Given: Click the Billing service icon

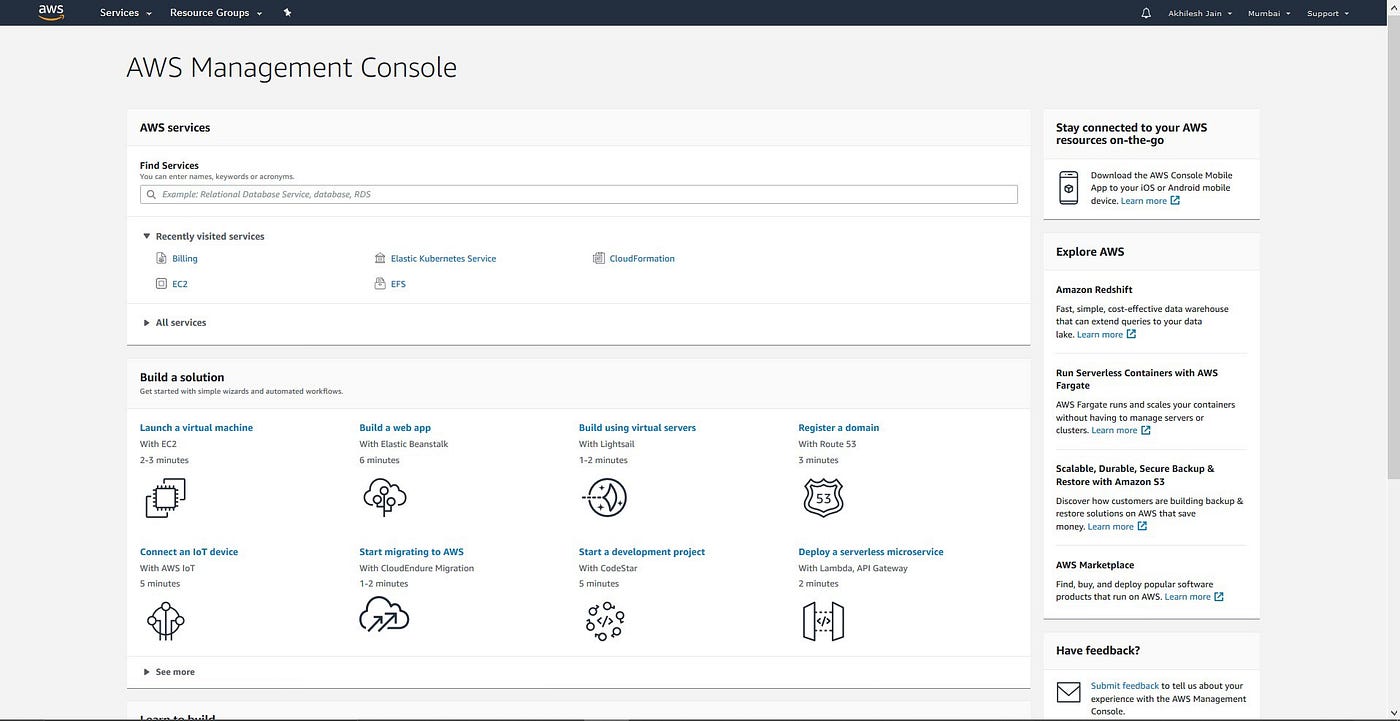Looking at the screenshot, I should click(x=162, y=258).
